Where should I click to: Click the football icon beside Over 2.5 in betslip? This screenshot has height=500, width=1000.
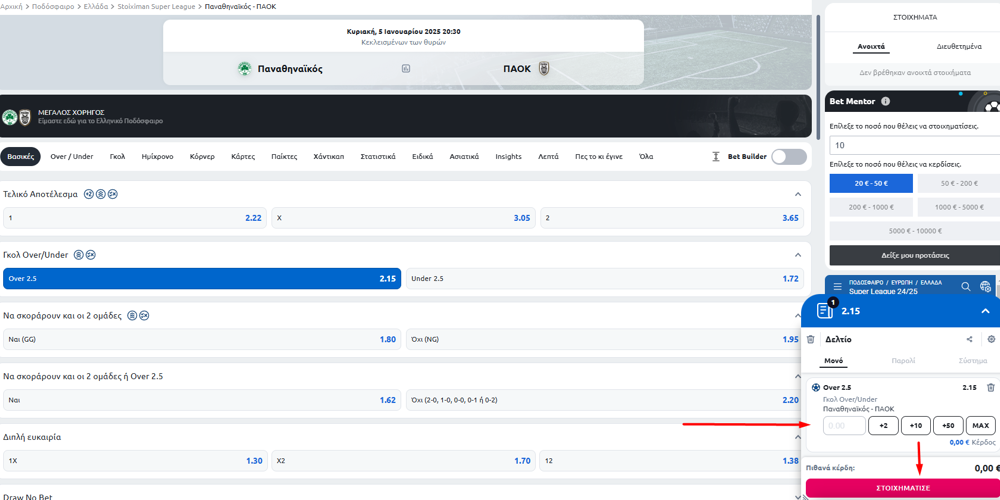click(816, 387)
